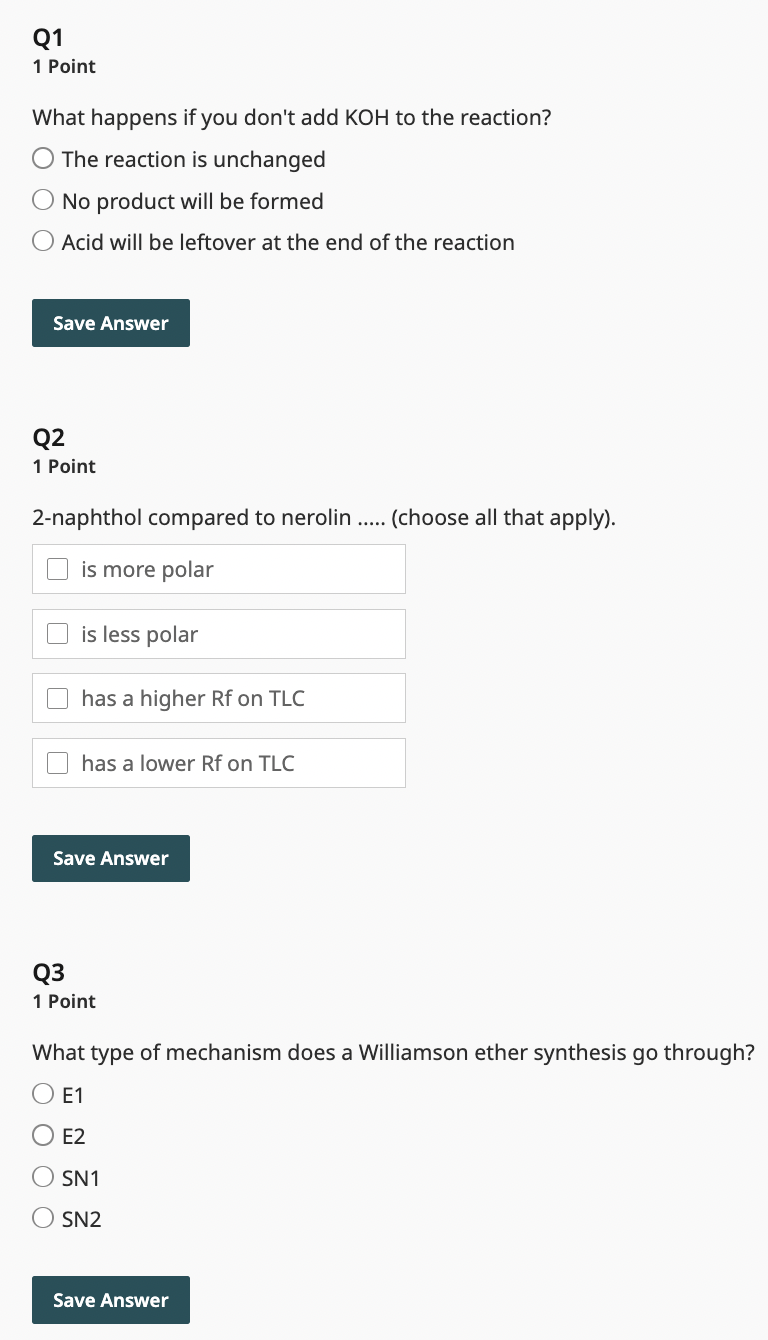Choose E2 as the mechanism answer

click(43, 1135)
